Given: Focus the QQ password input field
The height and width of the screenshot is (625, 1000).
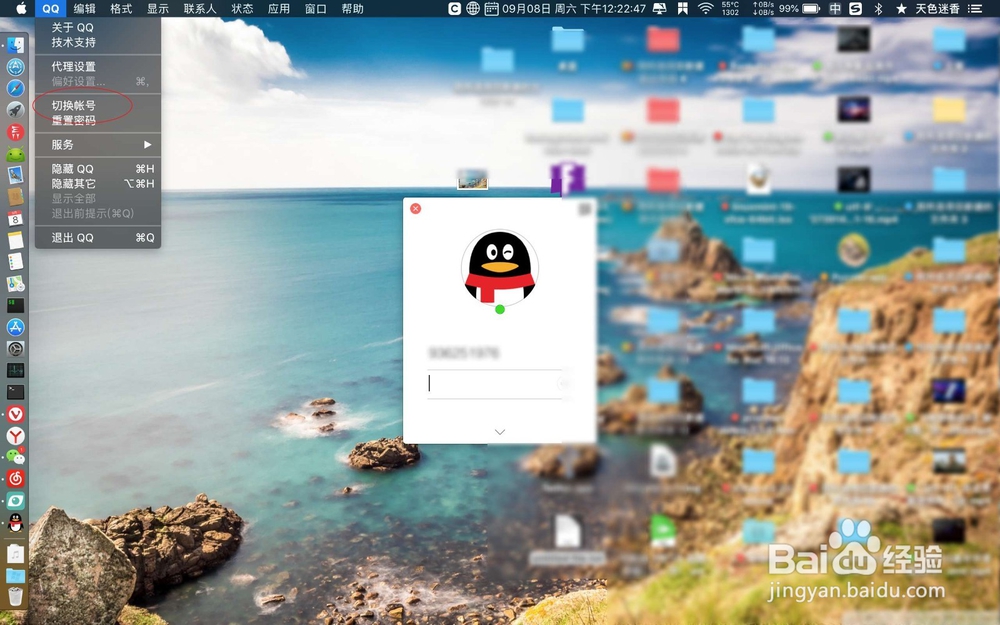Looking at the screenshot, I should pos(495,383).
